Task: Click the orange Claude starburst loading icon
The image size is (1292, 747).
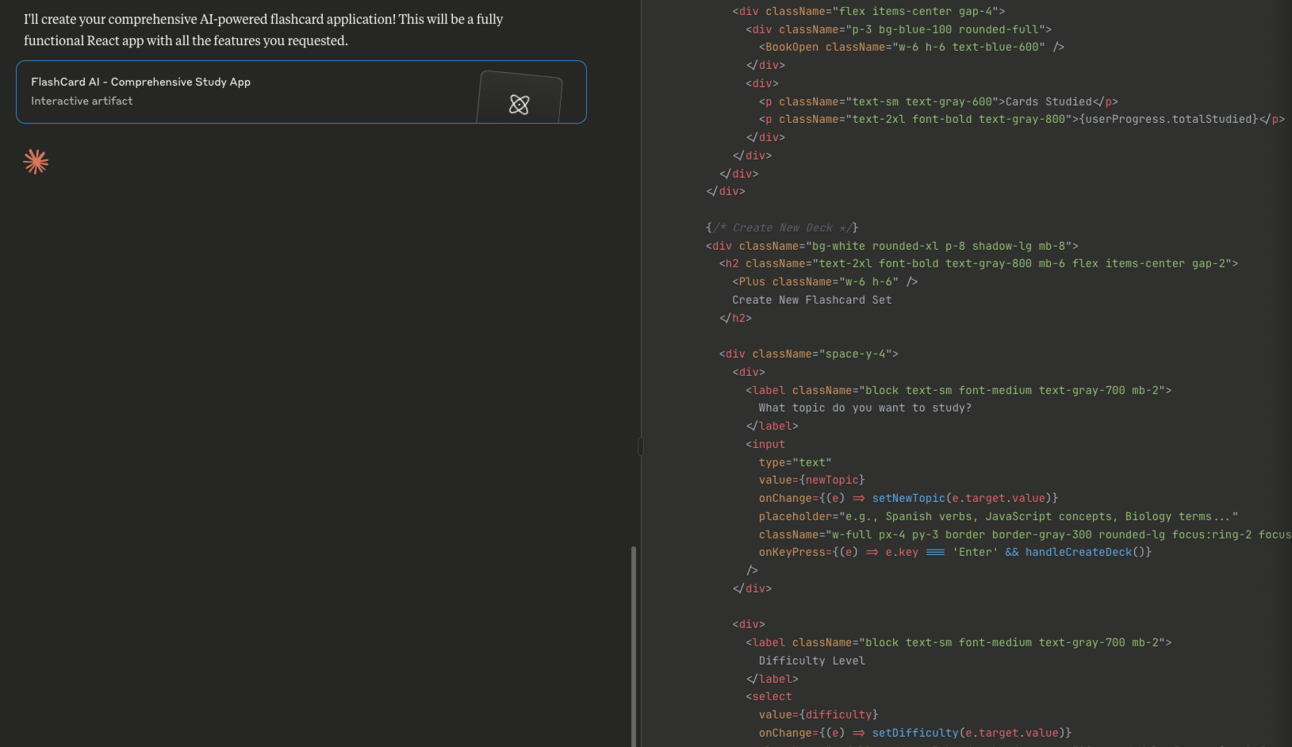Action: point(36,162)
